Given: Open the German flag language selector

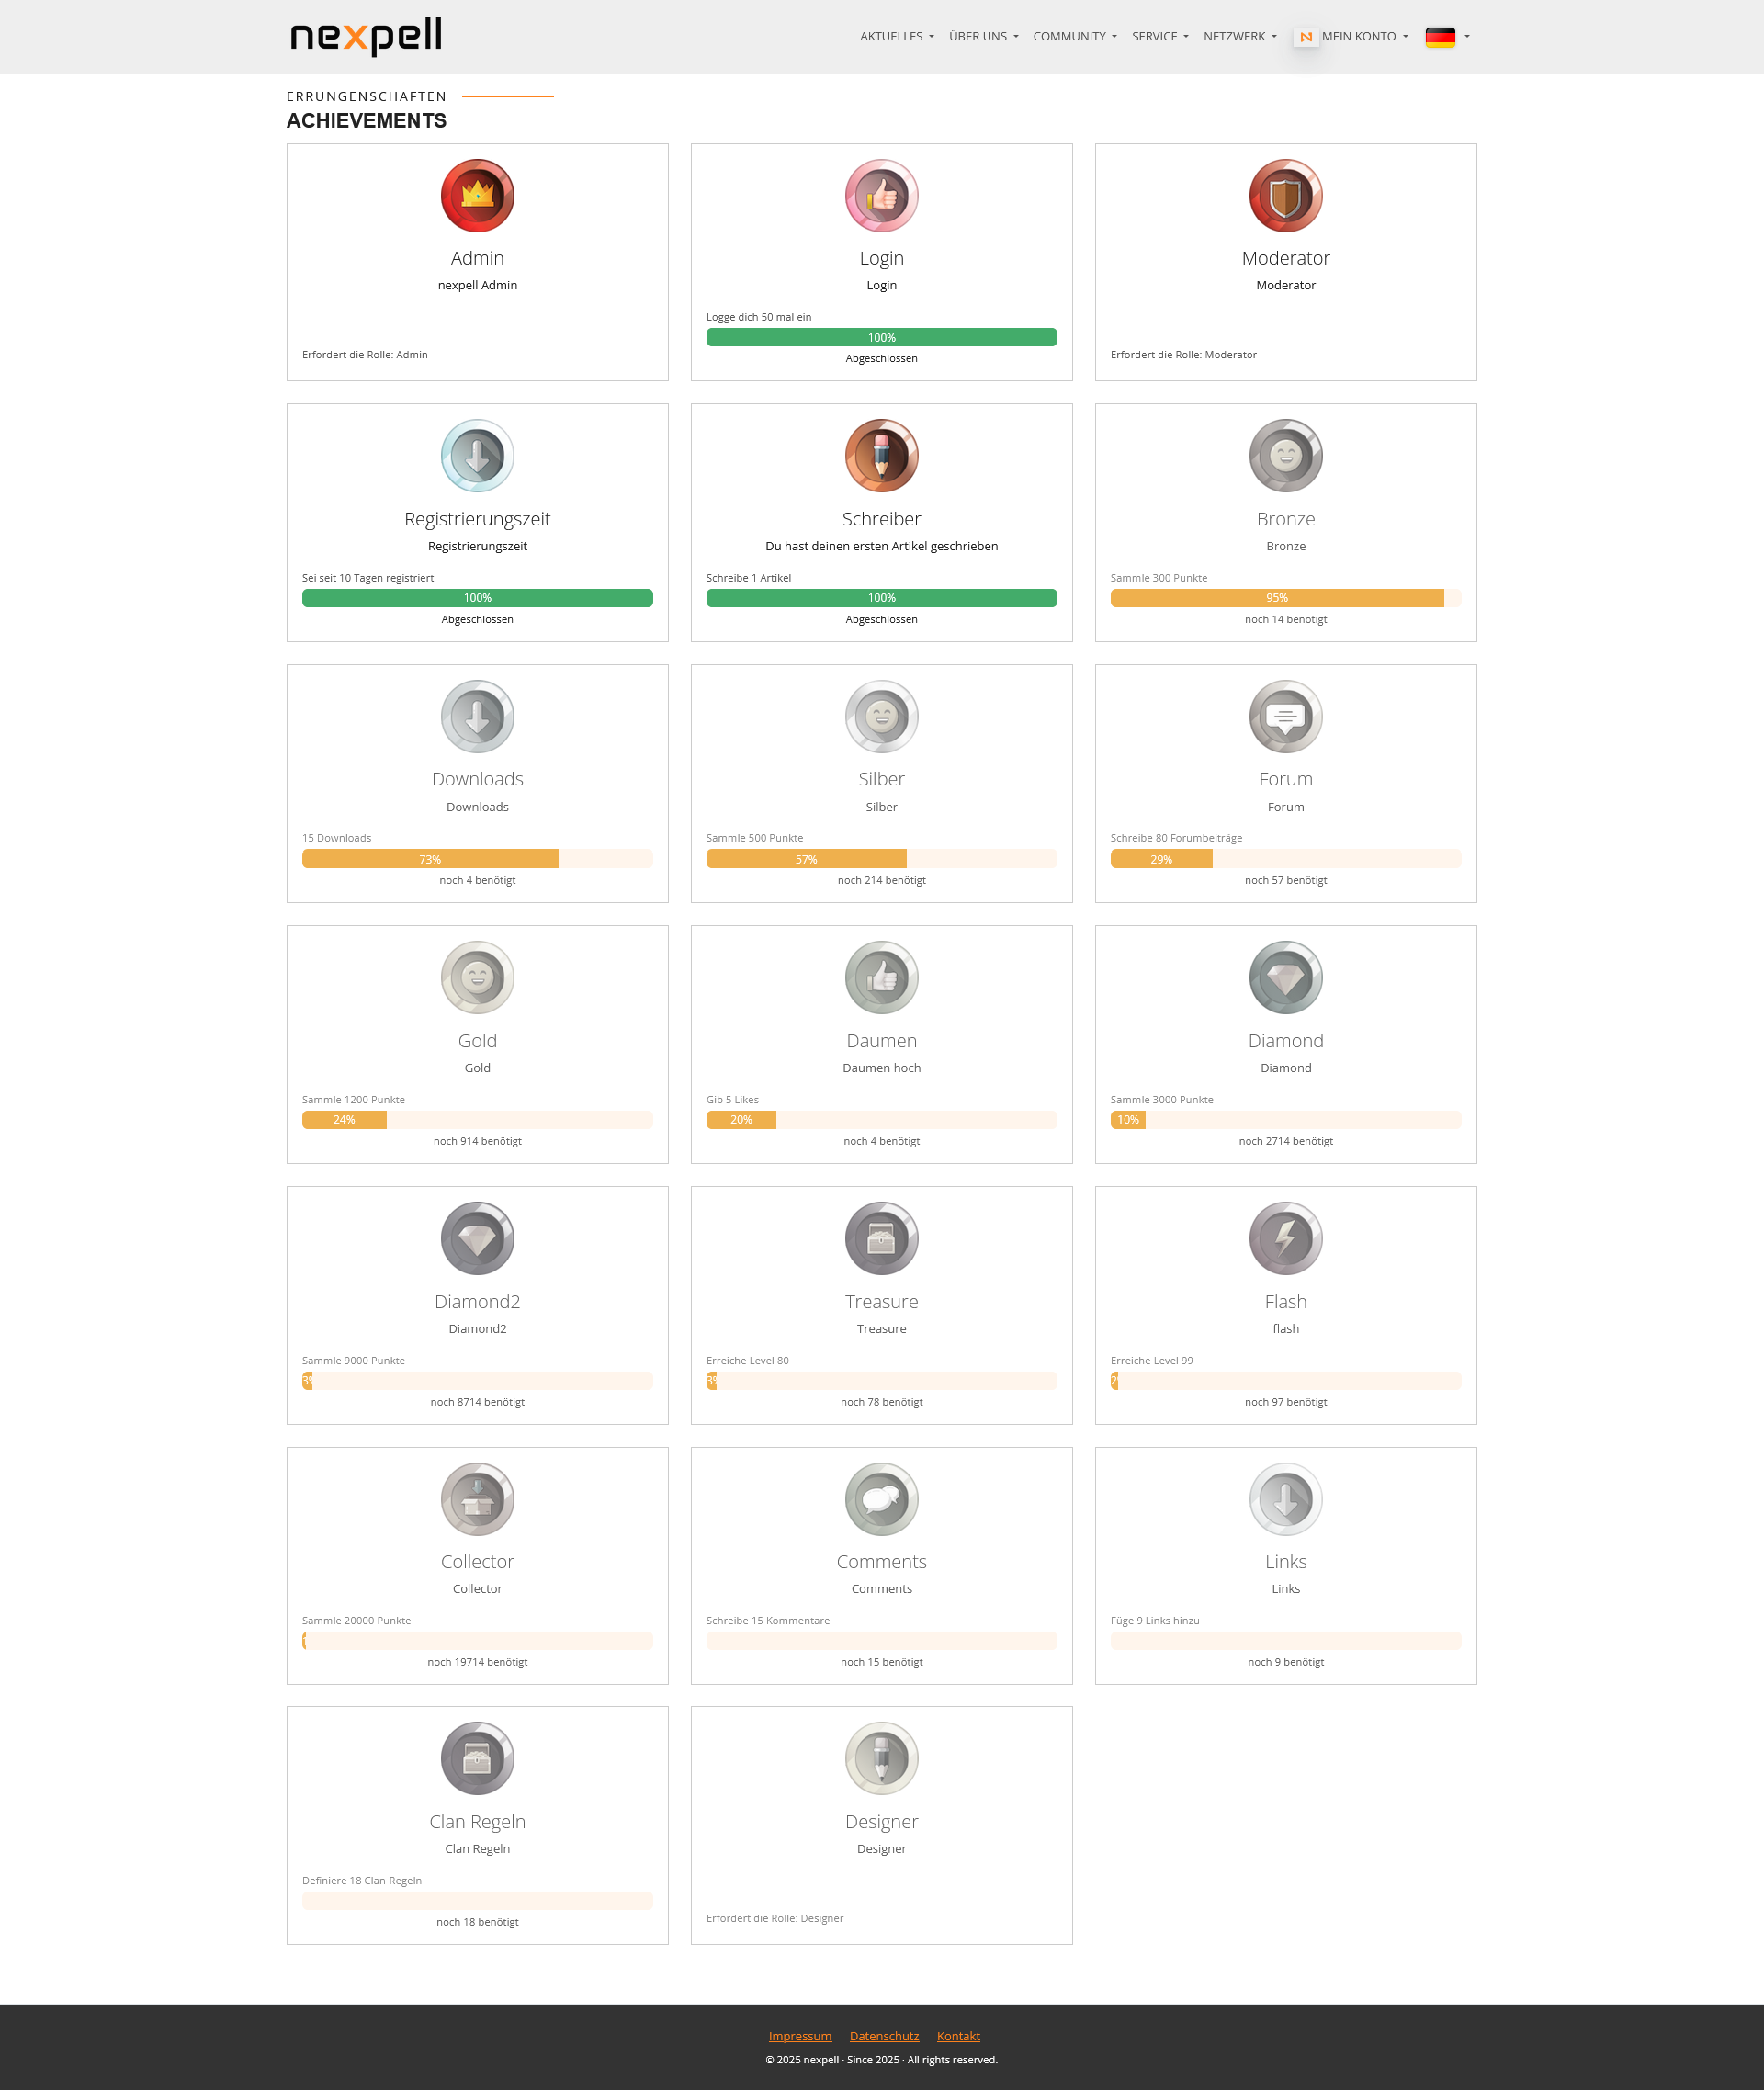Looking at the screenshot, I should click(1446, 37).
